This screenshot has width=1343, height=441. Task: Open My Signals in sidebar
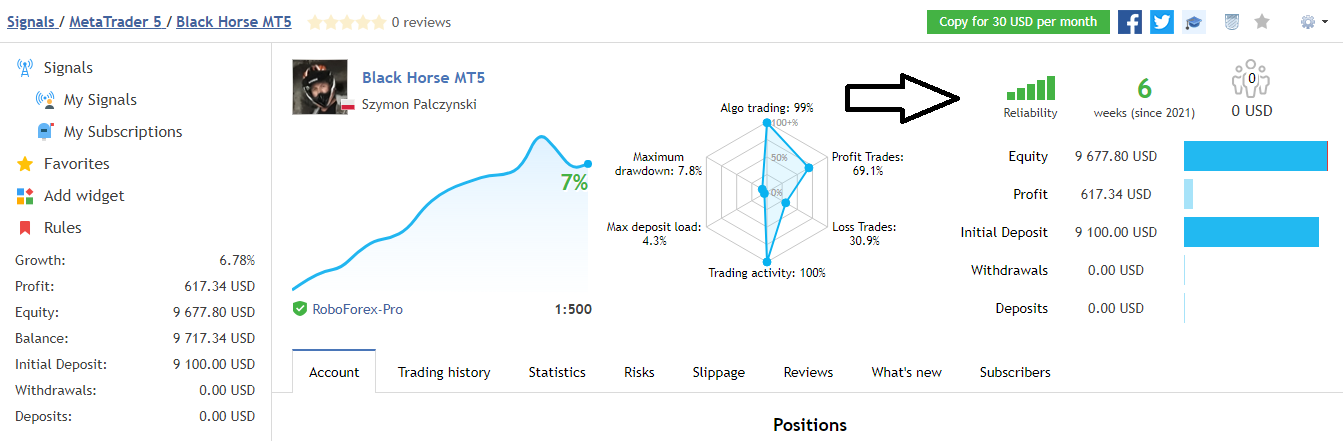coord(99,100)
